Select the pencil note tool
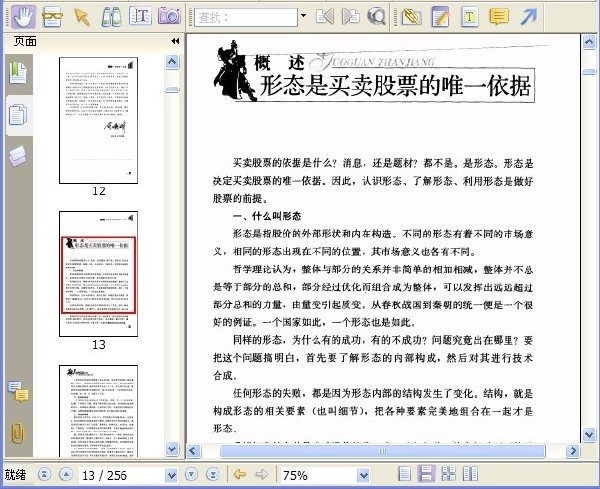The image size is (600, 489). pyautogui.click(x=440, y=17)
